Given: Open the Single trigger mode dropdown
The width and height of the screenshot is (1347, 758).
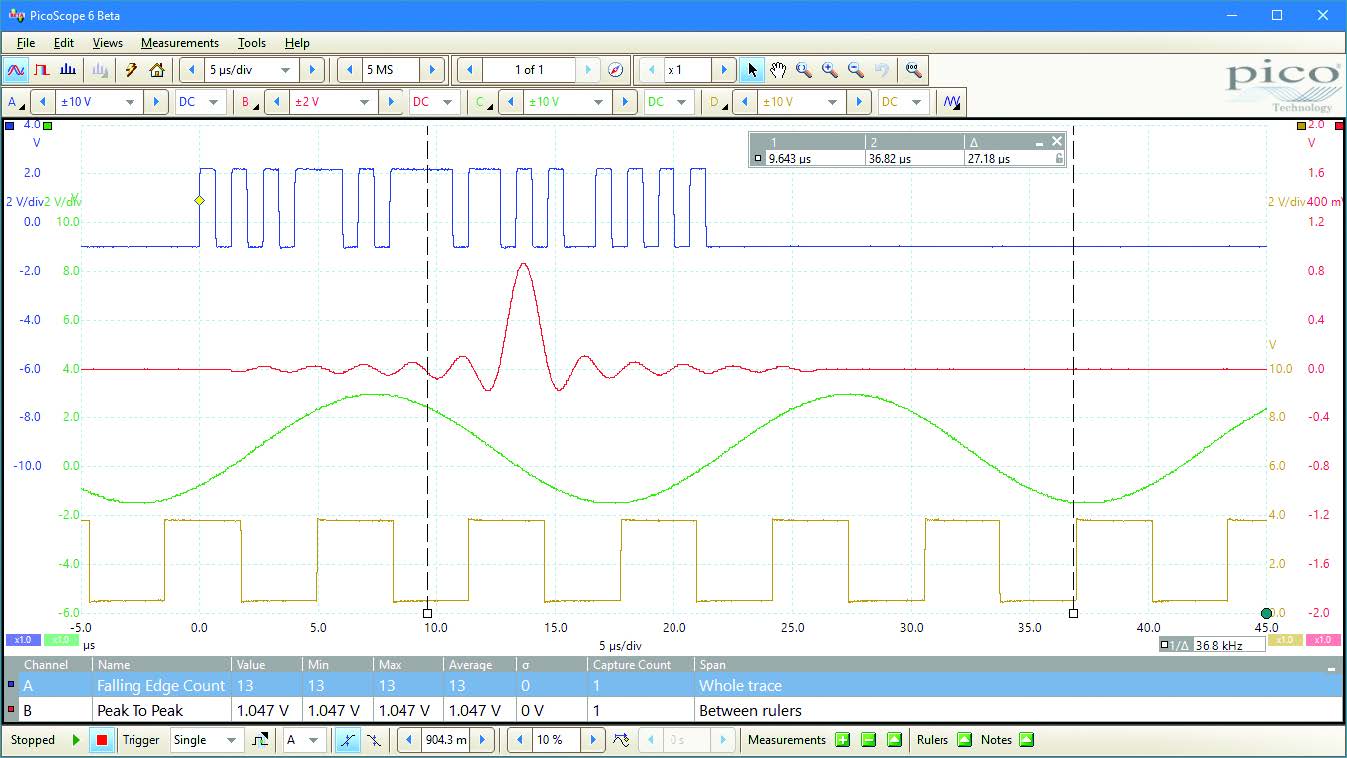Looking at the screenshot, I should [232, 740].
